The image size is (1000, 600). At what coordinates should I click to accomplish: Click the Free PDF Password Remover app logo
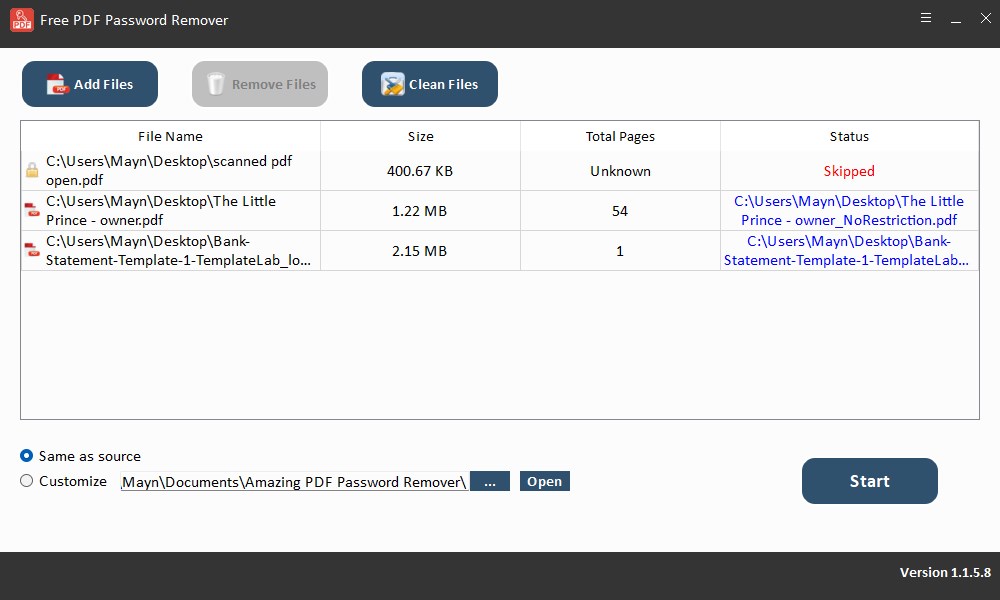point(22,20)
